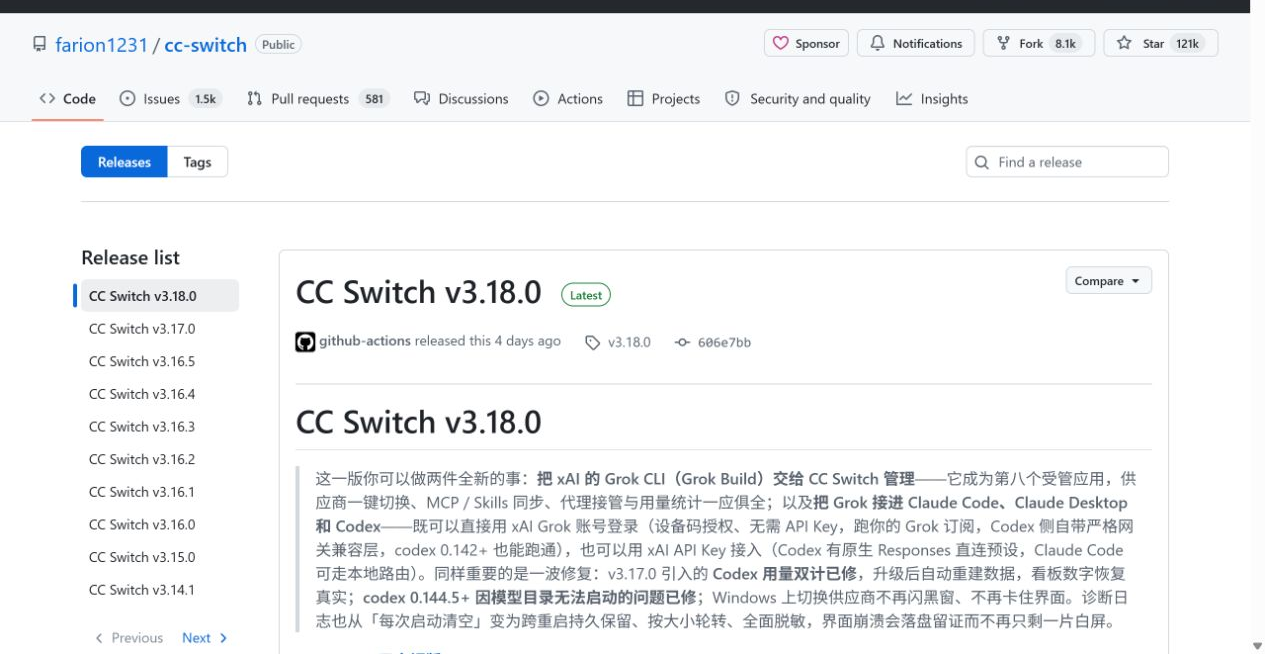Open the Notifications button
This screenshot has width=1265, height=654.
916,43
